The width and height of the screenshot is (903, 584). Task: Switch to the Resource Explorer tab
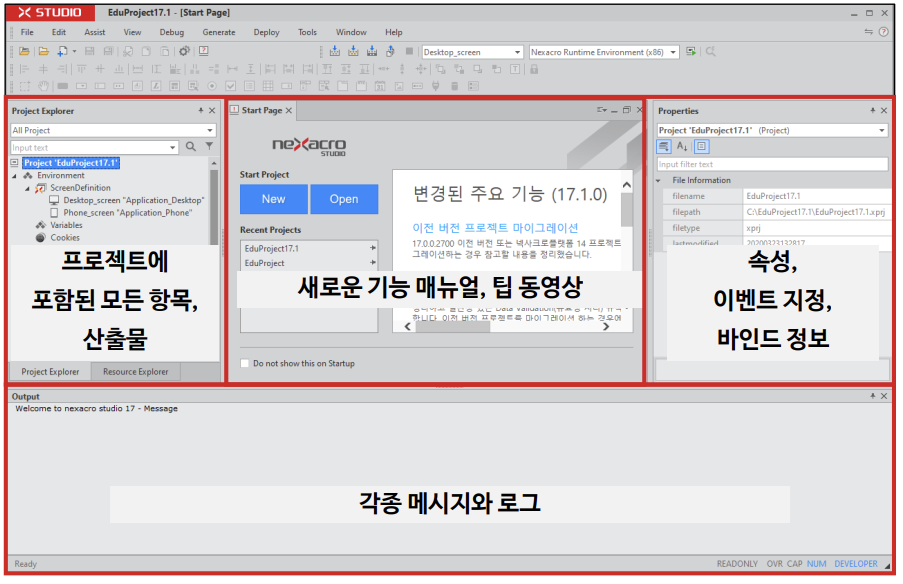point(135,371)
